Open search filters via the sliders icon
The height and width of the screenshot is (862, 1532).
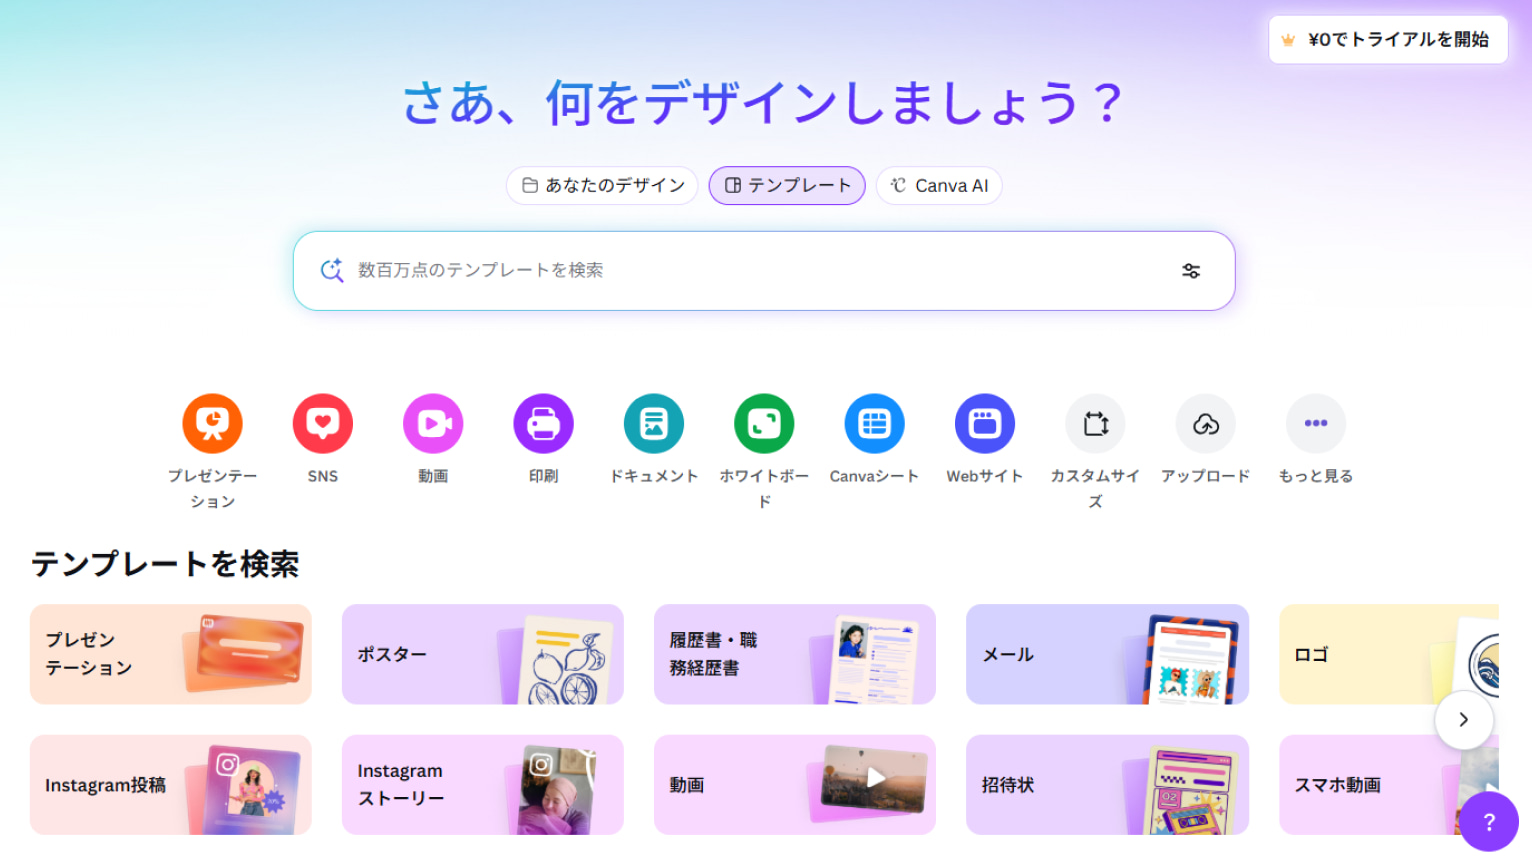(1191, 270)
